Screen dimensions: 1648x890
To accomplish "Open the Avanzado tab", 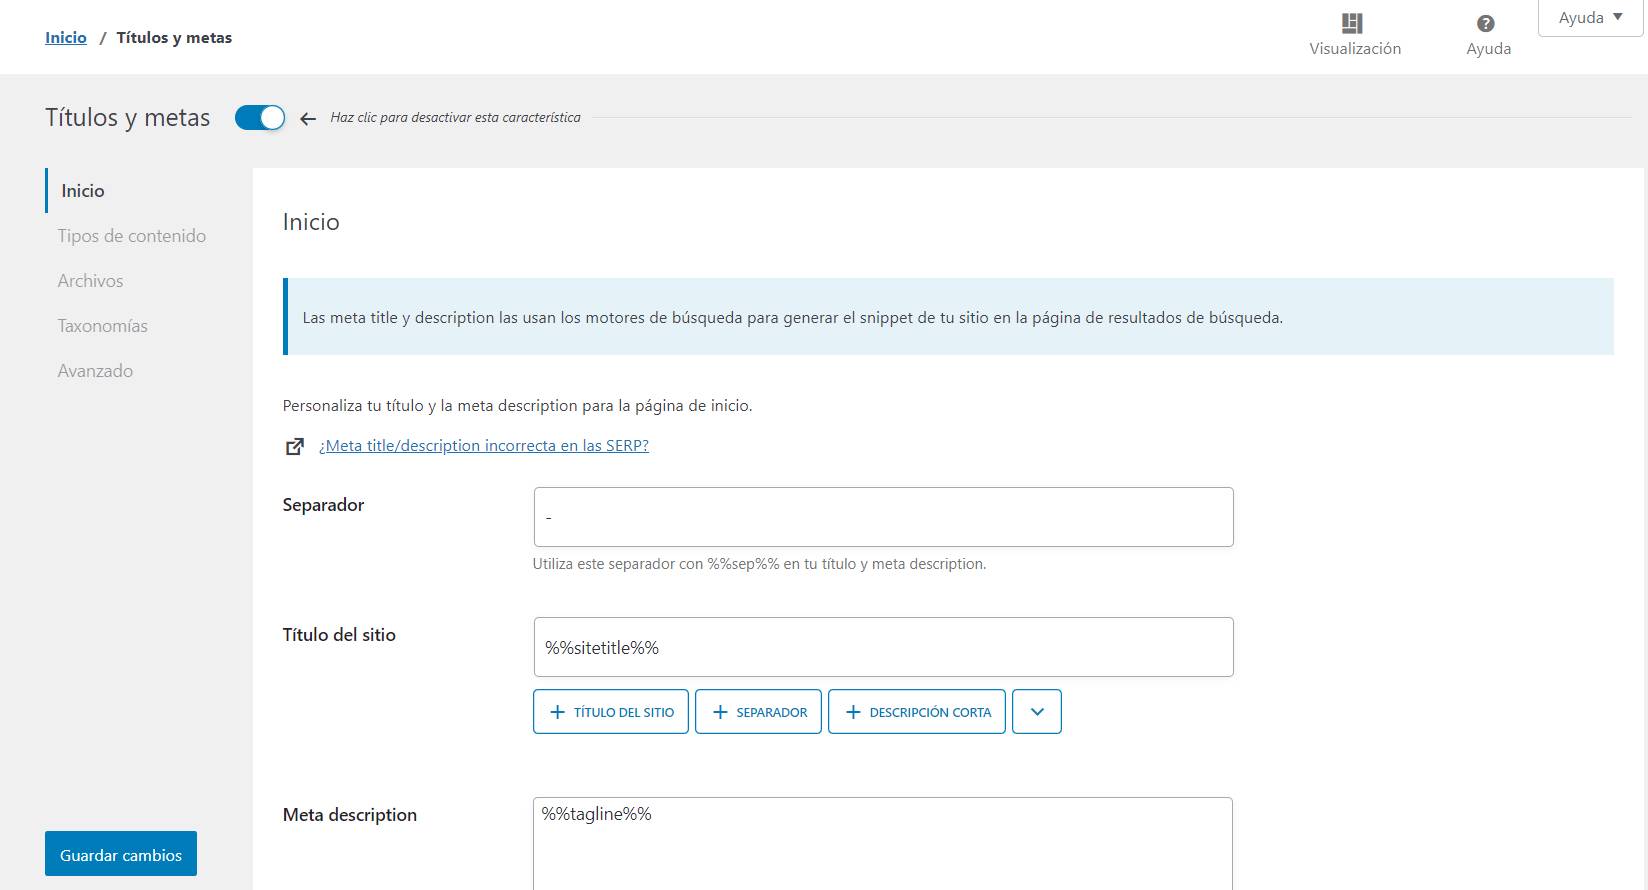I will point(96,371).
